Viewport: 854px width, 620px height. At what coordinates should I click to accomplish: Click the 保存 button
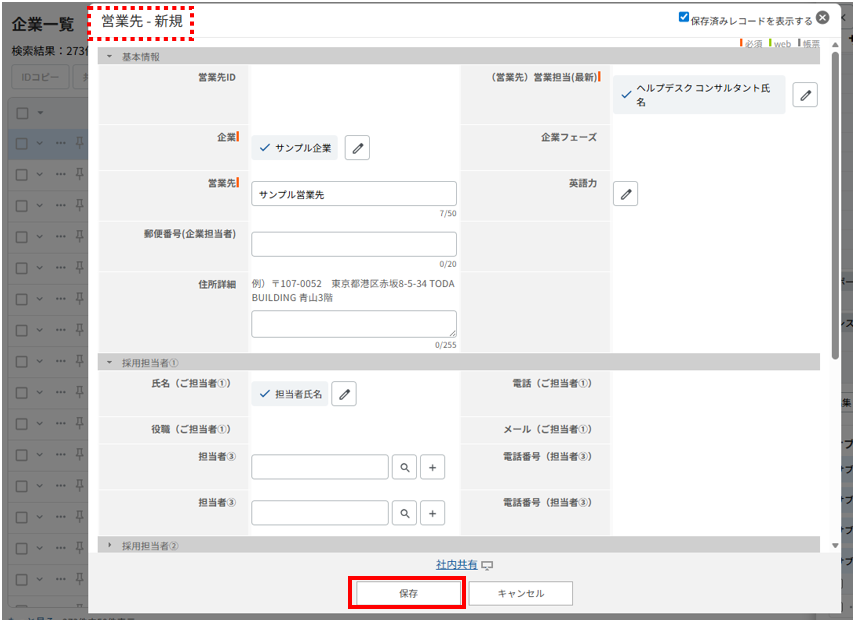click(407, 593)
